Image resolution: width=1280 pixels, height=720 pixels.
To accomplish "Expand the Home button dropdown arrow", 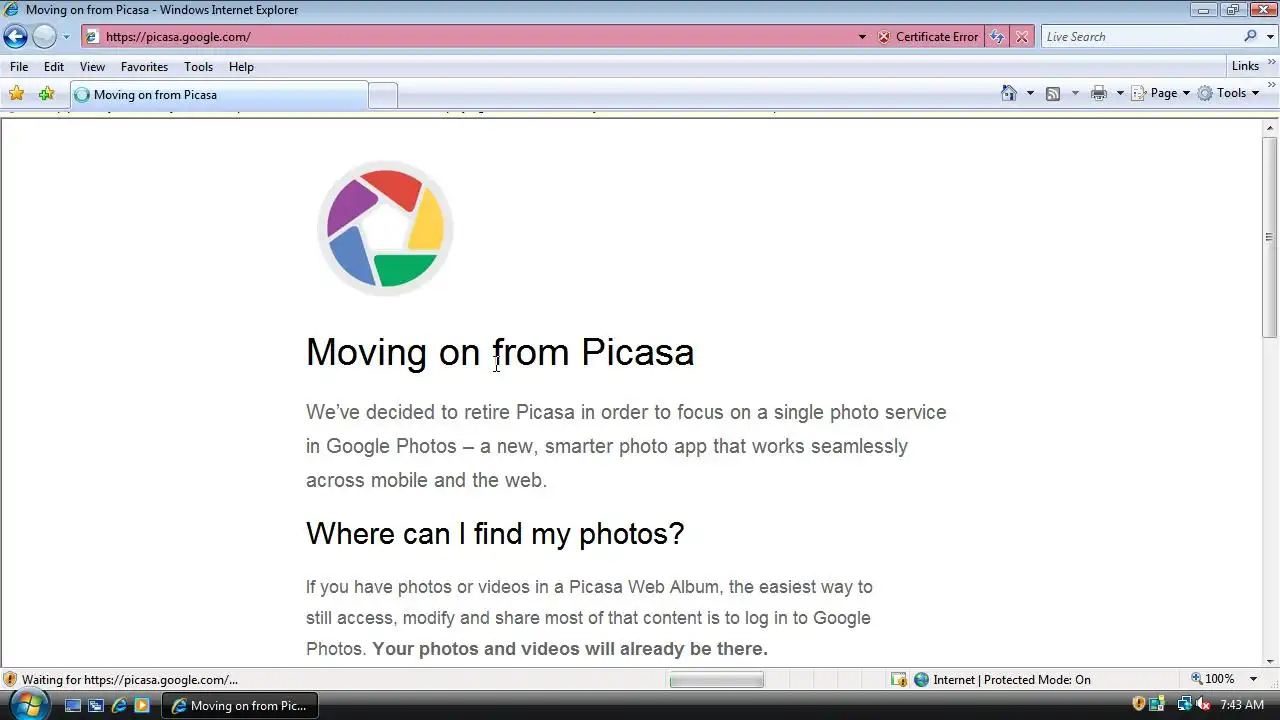I will point(1030,93).
